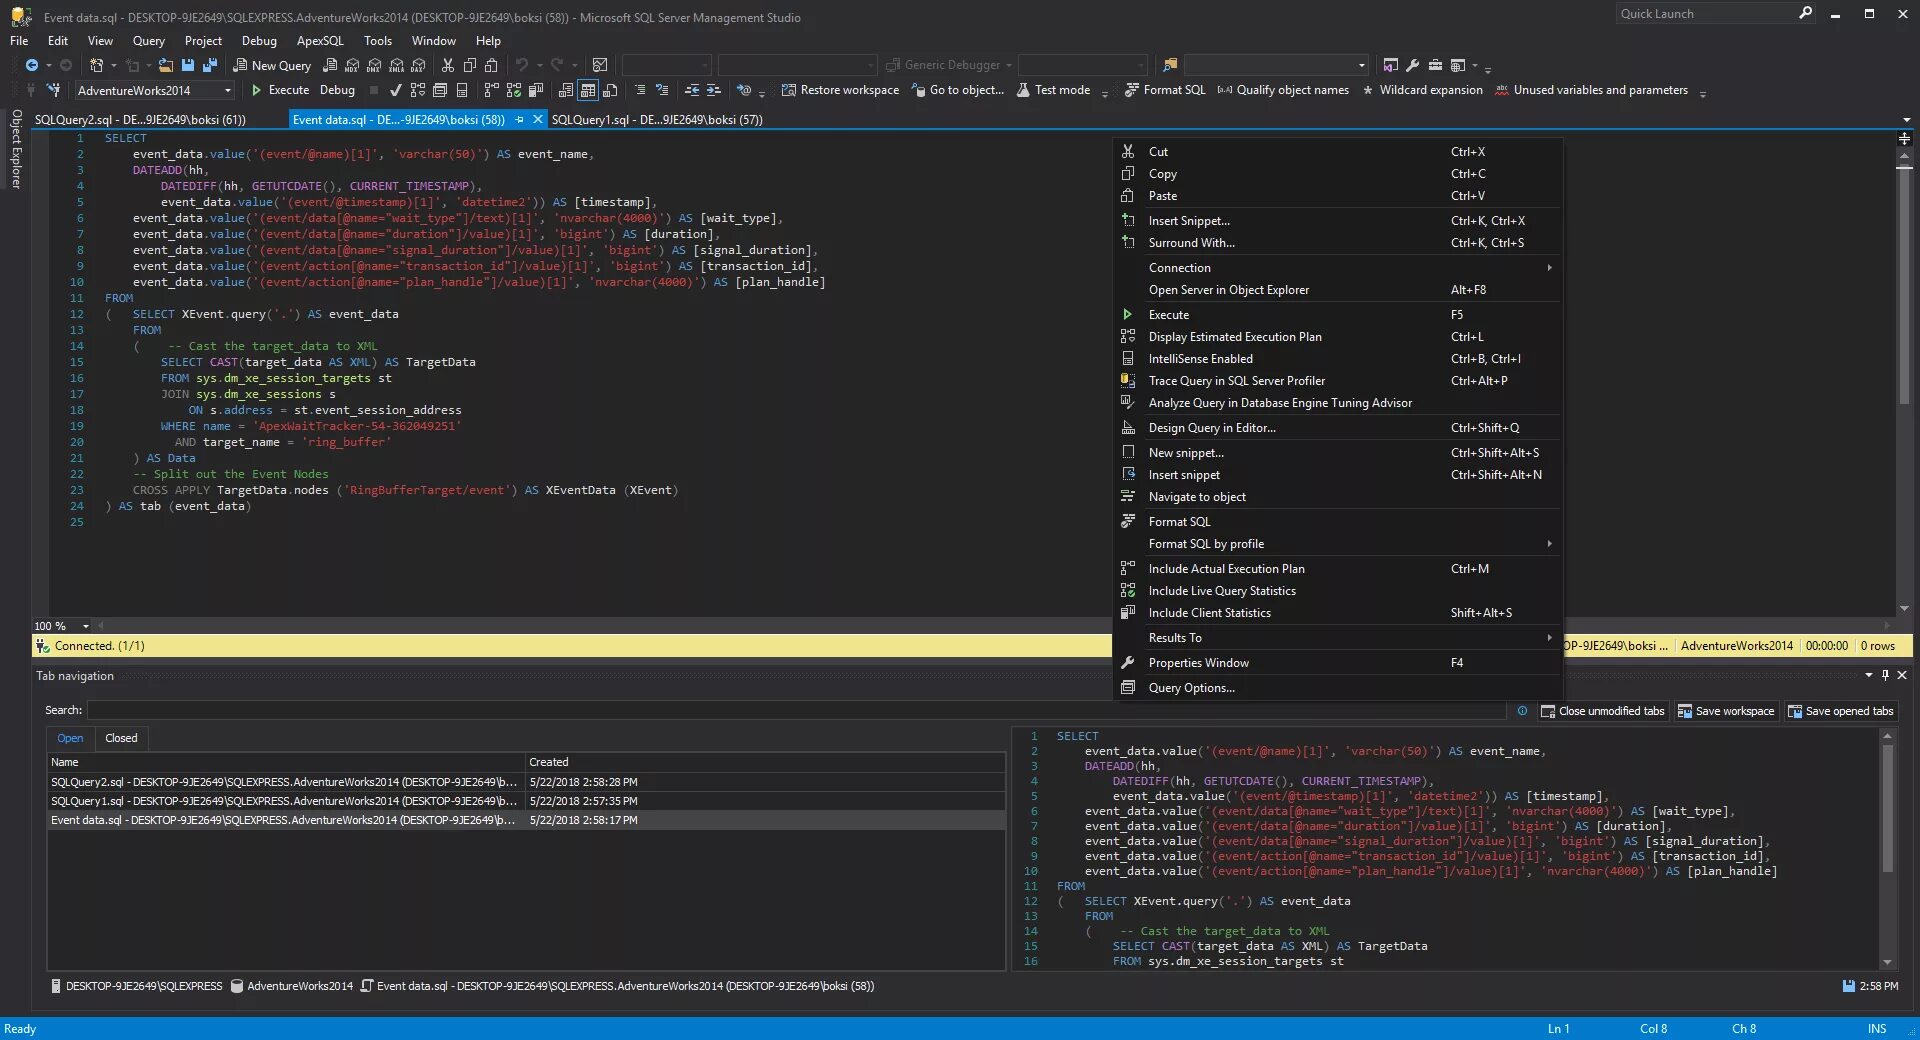1920x1040 pixels.
Task: Open the Query menu in menu bar
Action: (148, 41)
